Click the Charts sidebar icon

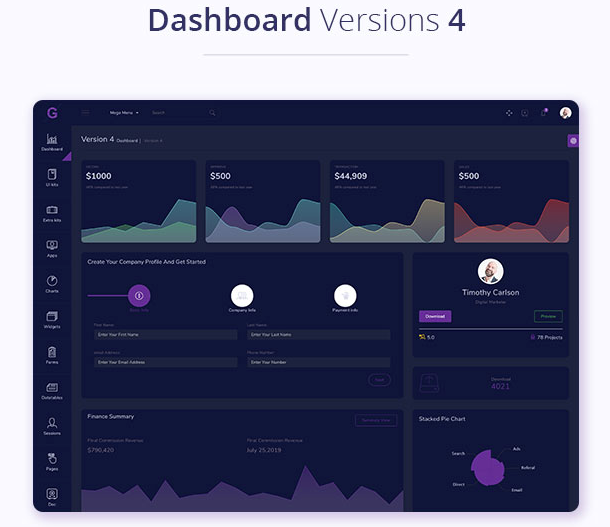[x=52, y=282]
